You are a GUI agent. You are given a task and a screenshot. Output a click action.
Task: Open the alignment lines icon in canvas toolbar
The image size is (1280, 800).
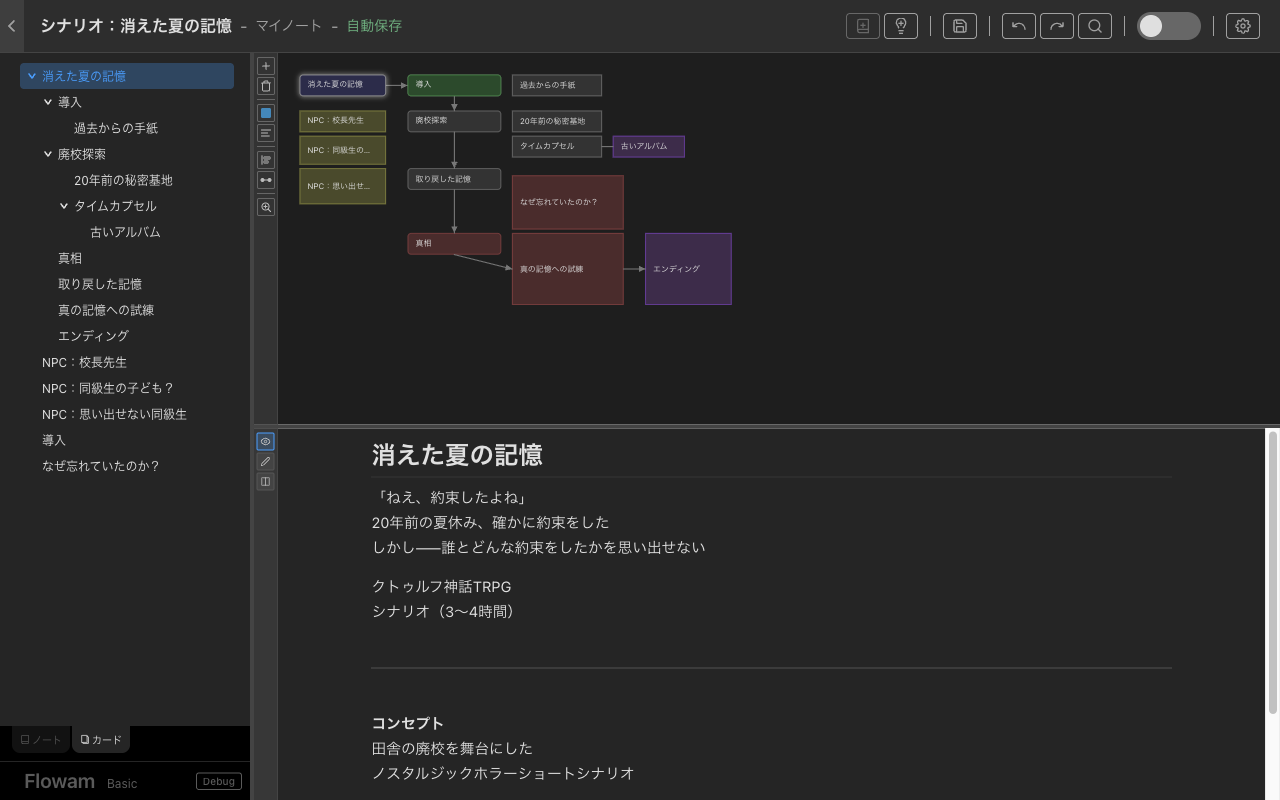(x=265, y=133)
